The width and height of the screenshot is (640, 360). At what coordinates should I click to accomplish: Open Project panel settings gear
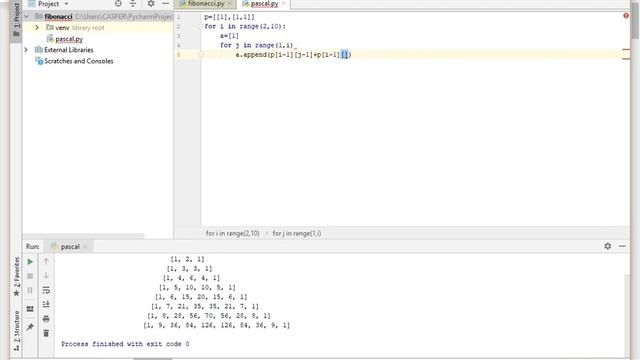tap(151, 4)
